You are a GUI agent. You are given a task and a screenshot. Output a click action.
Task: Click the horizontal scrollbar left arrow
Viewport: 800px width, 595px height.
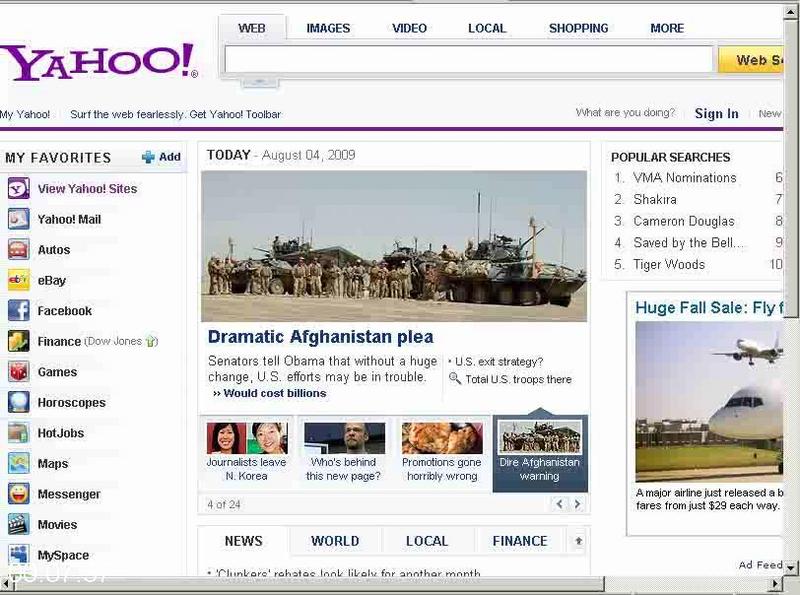(x=6, y=583)
